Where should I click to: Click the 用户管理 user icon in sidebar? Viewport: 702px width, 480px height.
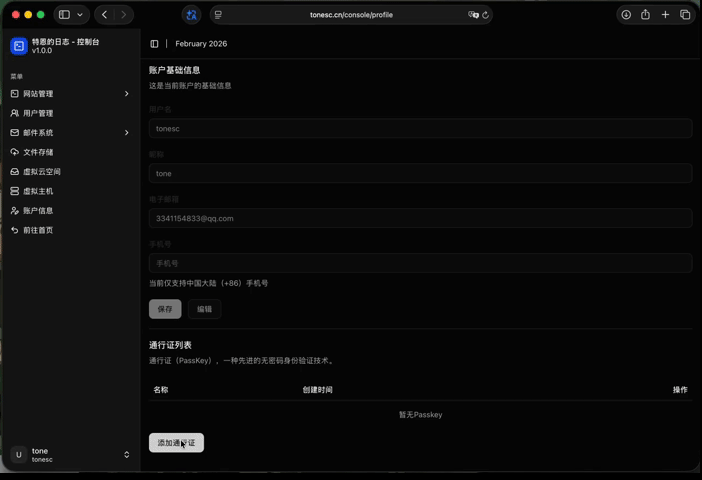click(x=15, y=113)
